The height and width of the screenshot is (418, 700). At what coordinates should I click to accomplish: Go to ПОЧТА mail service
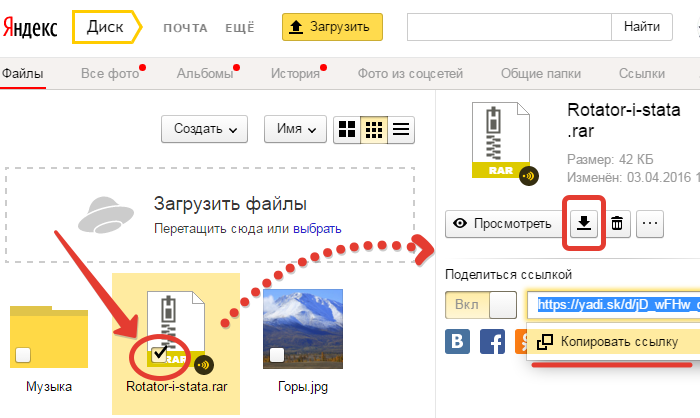185,28
